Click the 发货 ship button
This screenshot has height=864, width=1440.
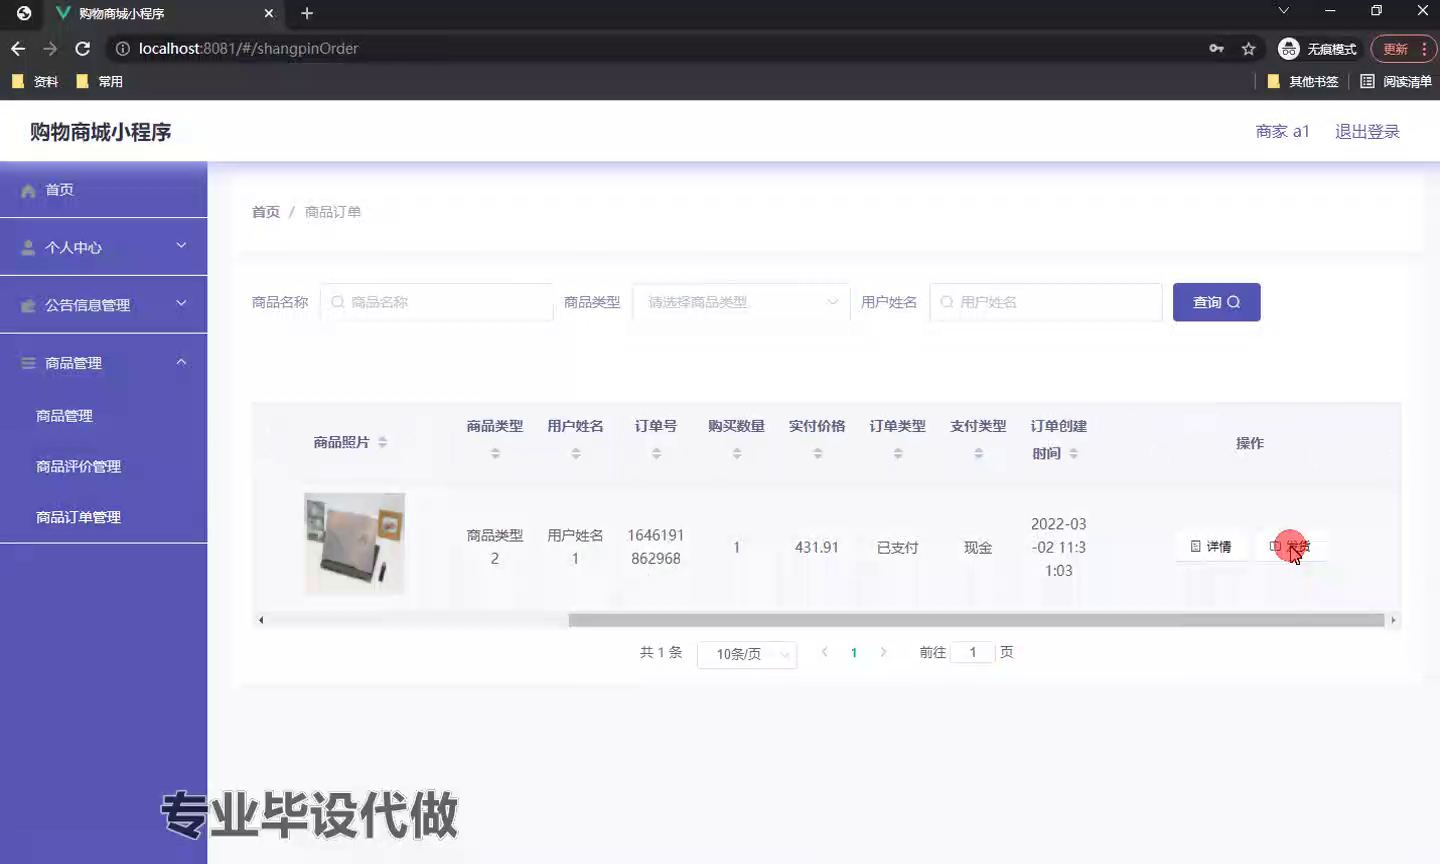coord(1290,546)
